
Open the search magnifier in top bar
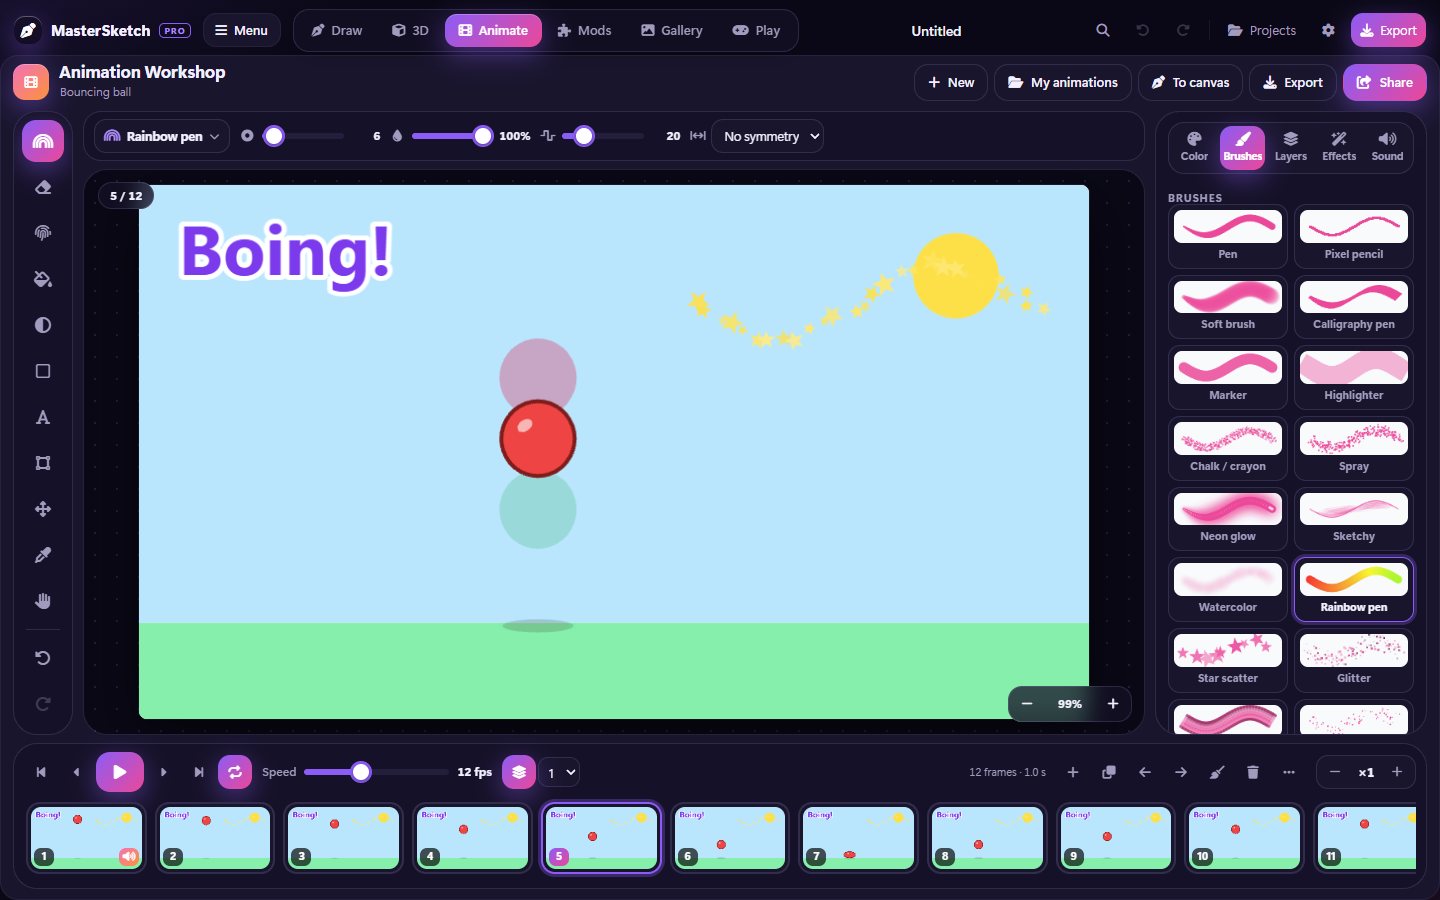click(1103, 30)
